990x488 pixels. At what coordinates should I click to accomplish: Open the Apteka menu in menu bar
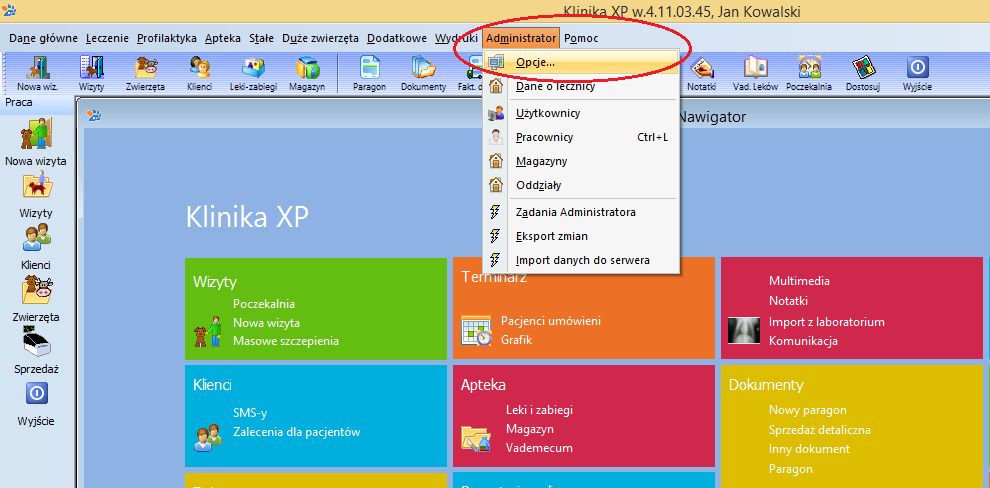223,39
